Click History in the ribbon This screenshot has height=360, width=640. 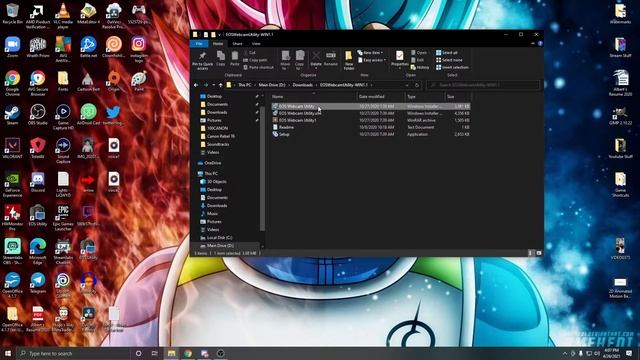pyautogui.click(x=420, y=67)
